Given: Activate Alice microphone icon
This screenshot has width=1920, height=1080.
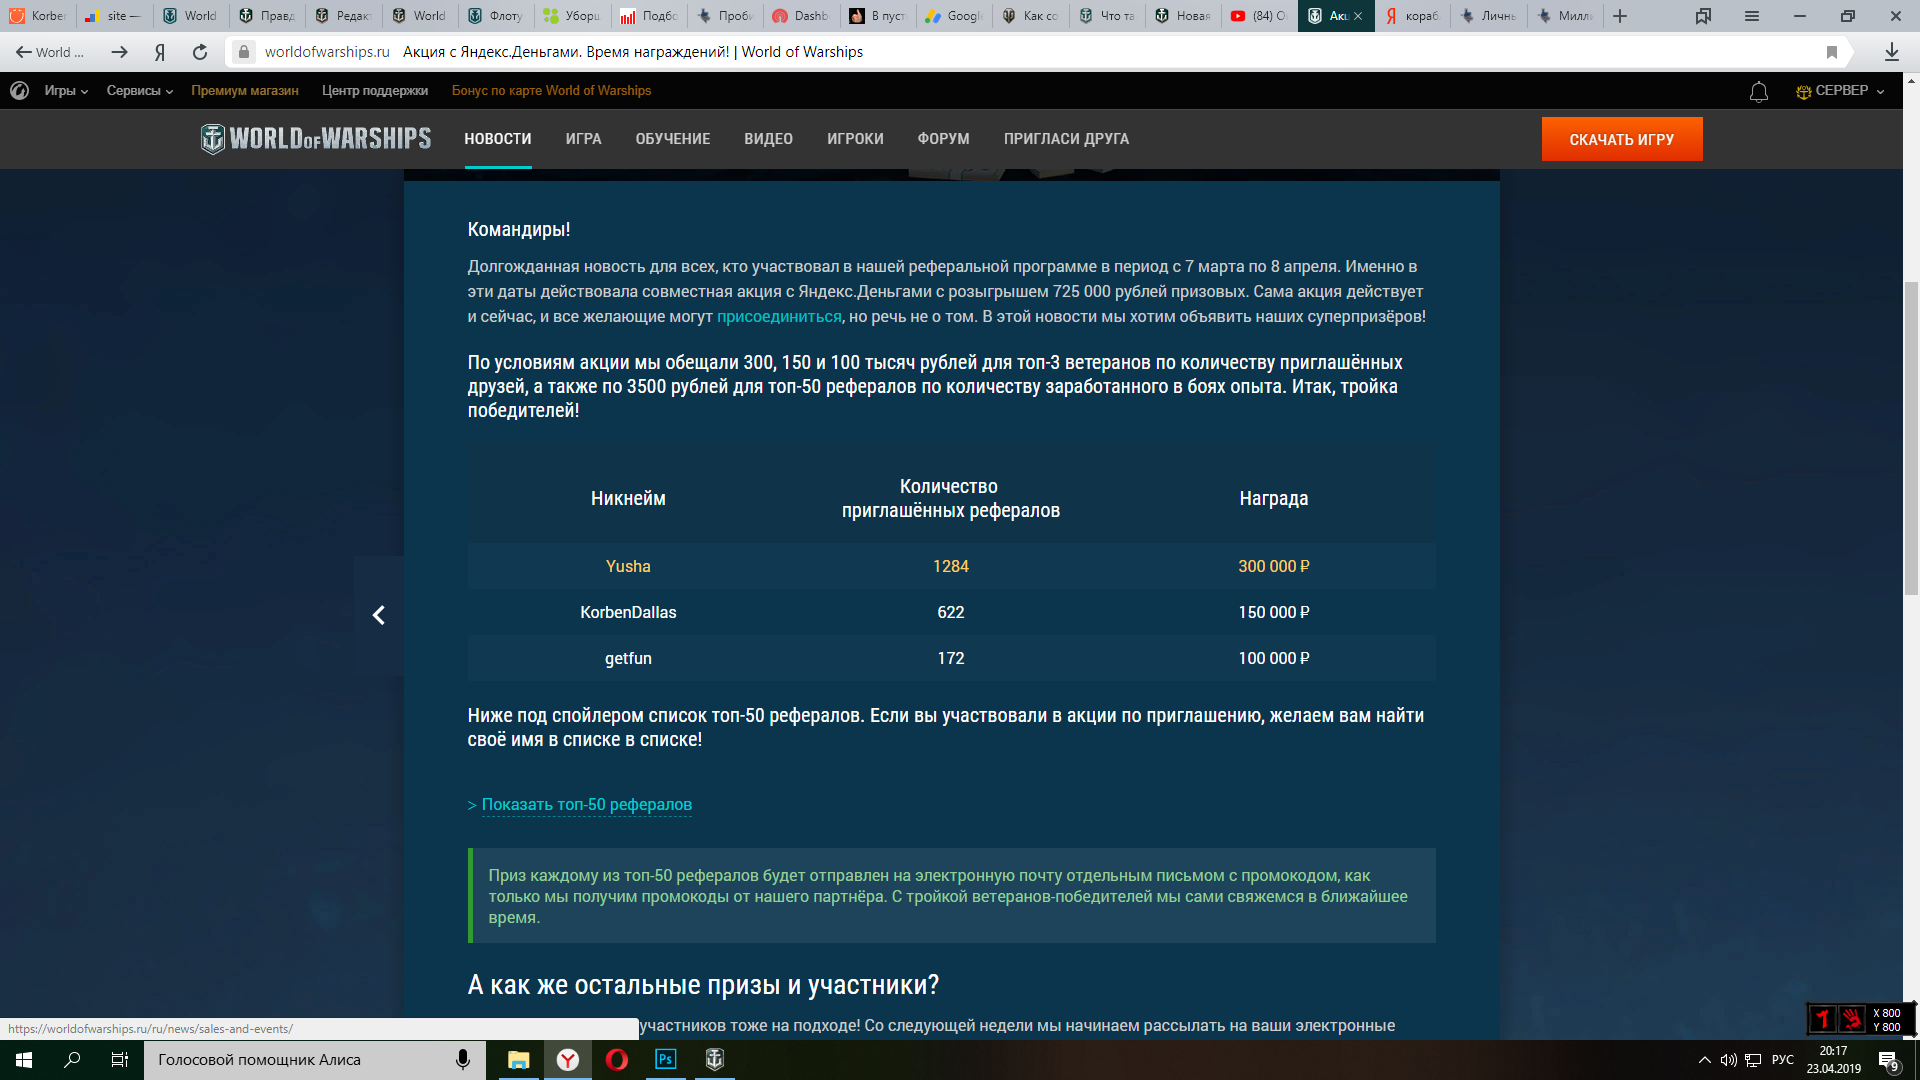Looking at the screenshot, I should pos(463,1060).
